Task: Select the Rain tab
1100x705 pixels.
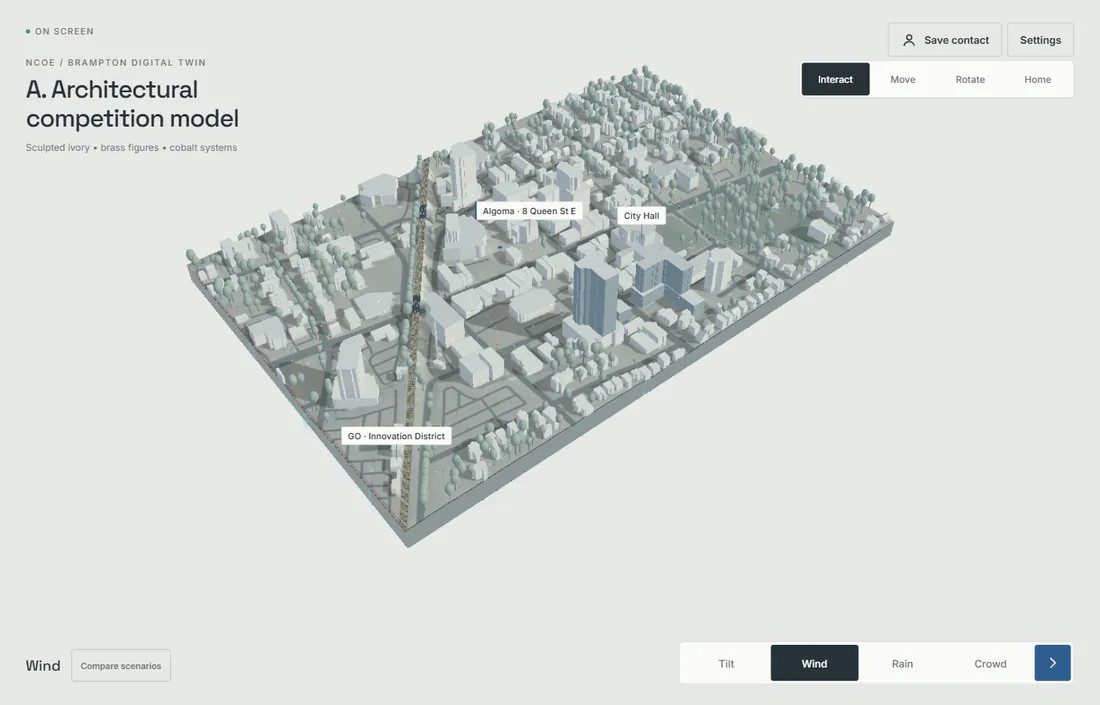Action: (902, 663)
